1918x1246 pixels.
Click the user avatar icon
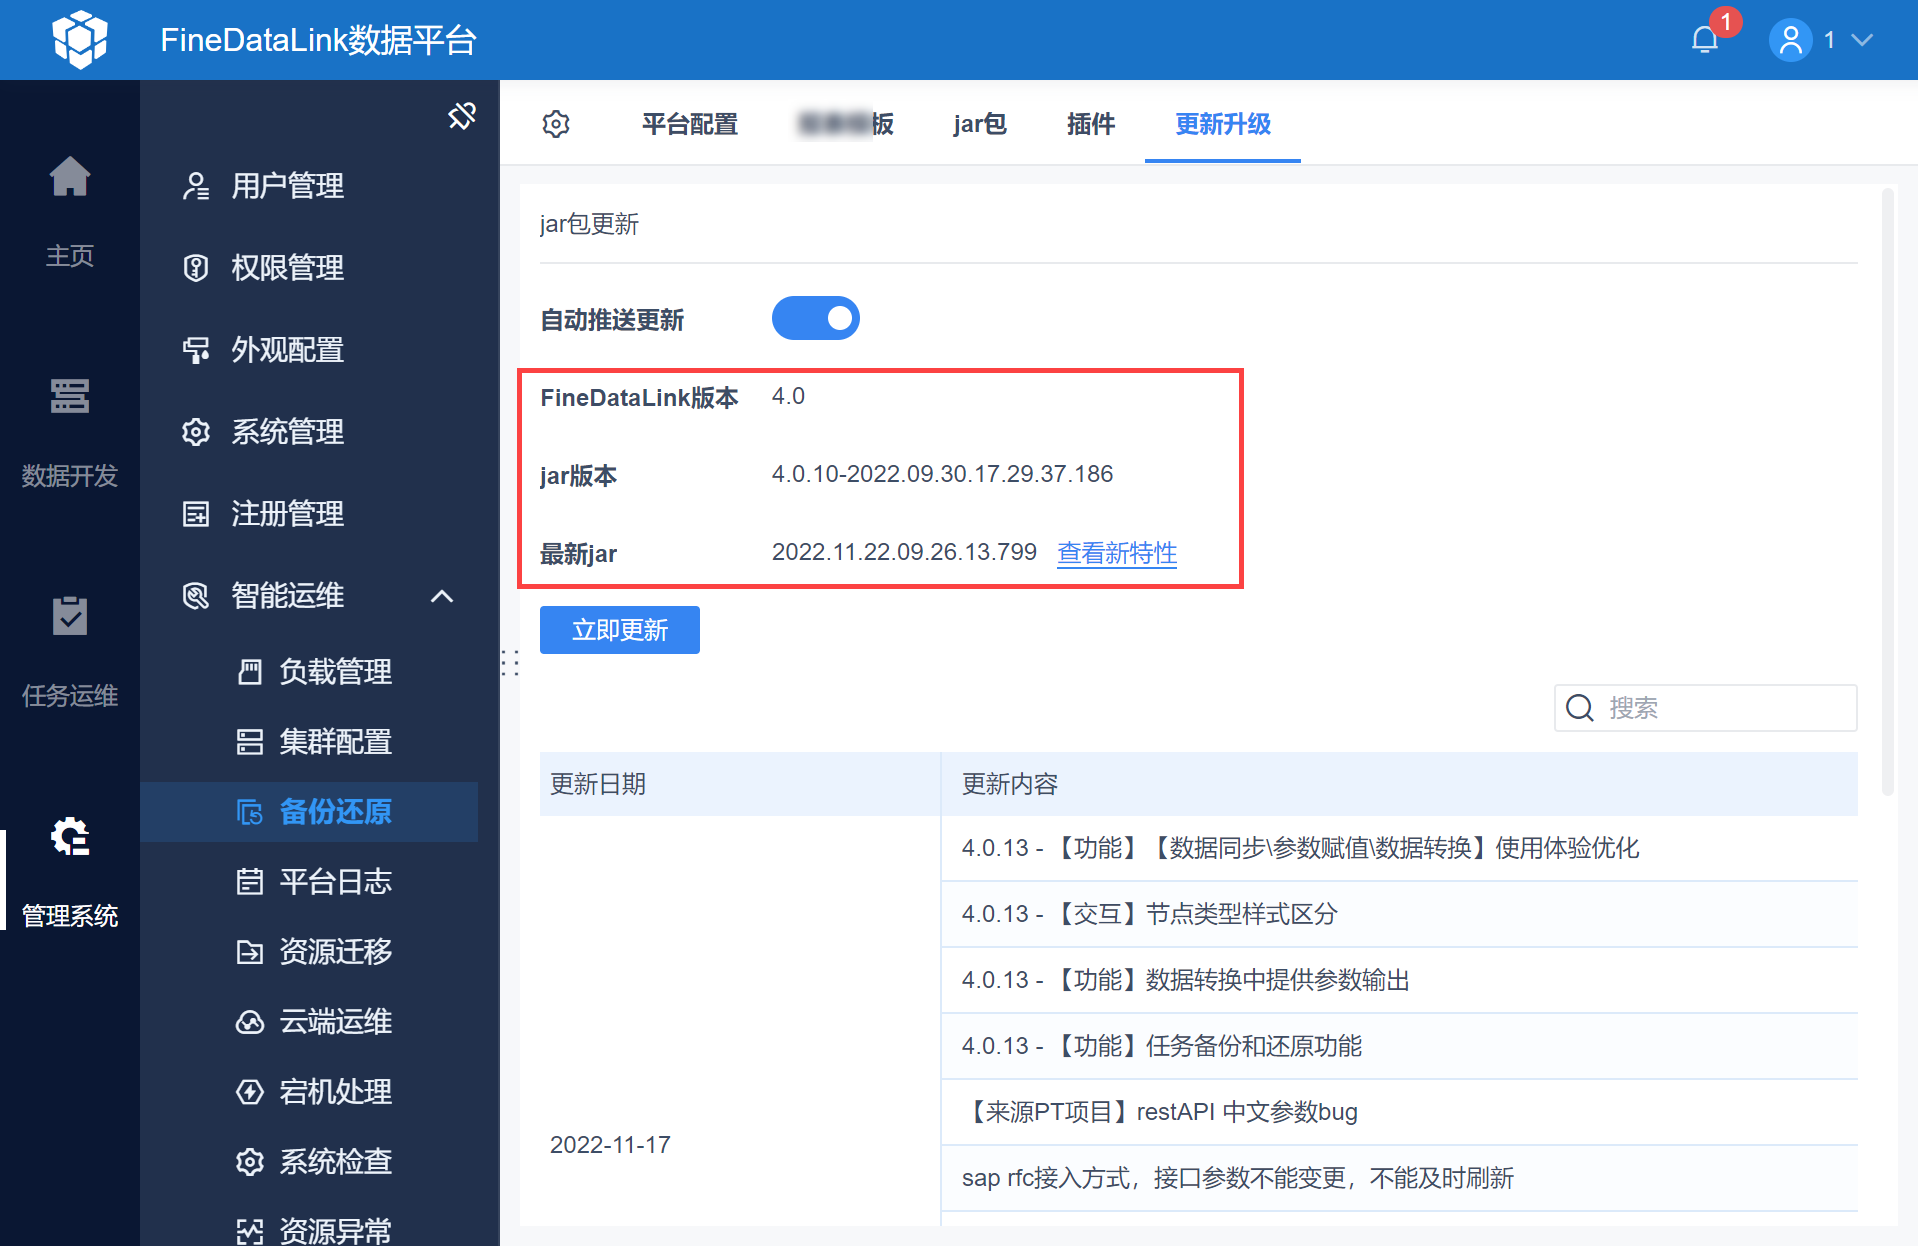(x=1790, y=40)
